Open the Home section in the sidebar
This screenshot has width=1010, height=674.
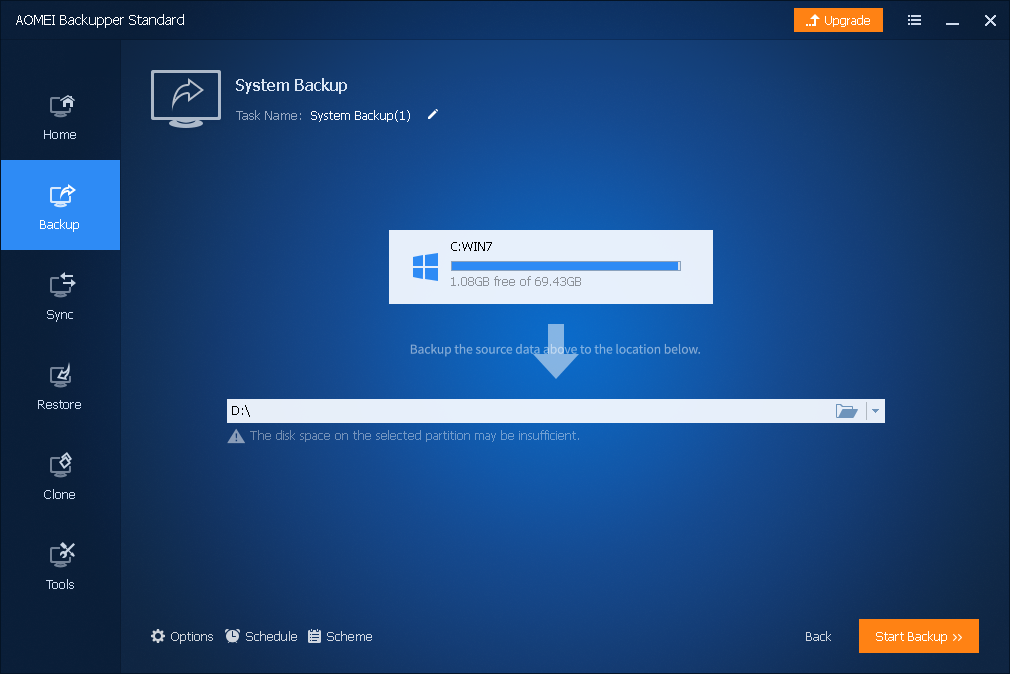pyautogui.click(x=60, y=116)
